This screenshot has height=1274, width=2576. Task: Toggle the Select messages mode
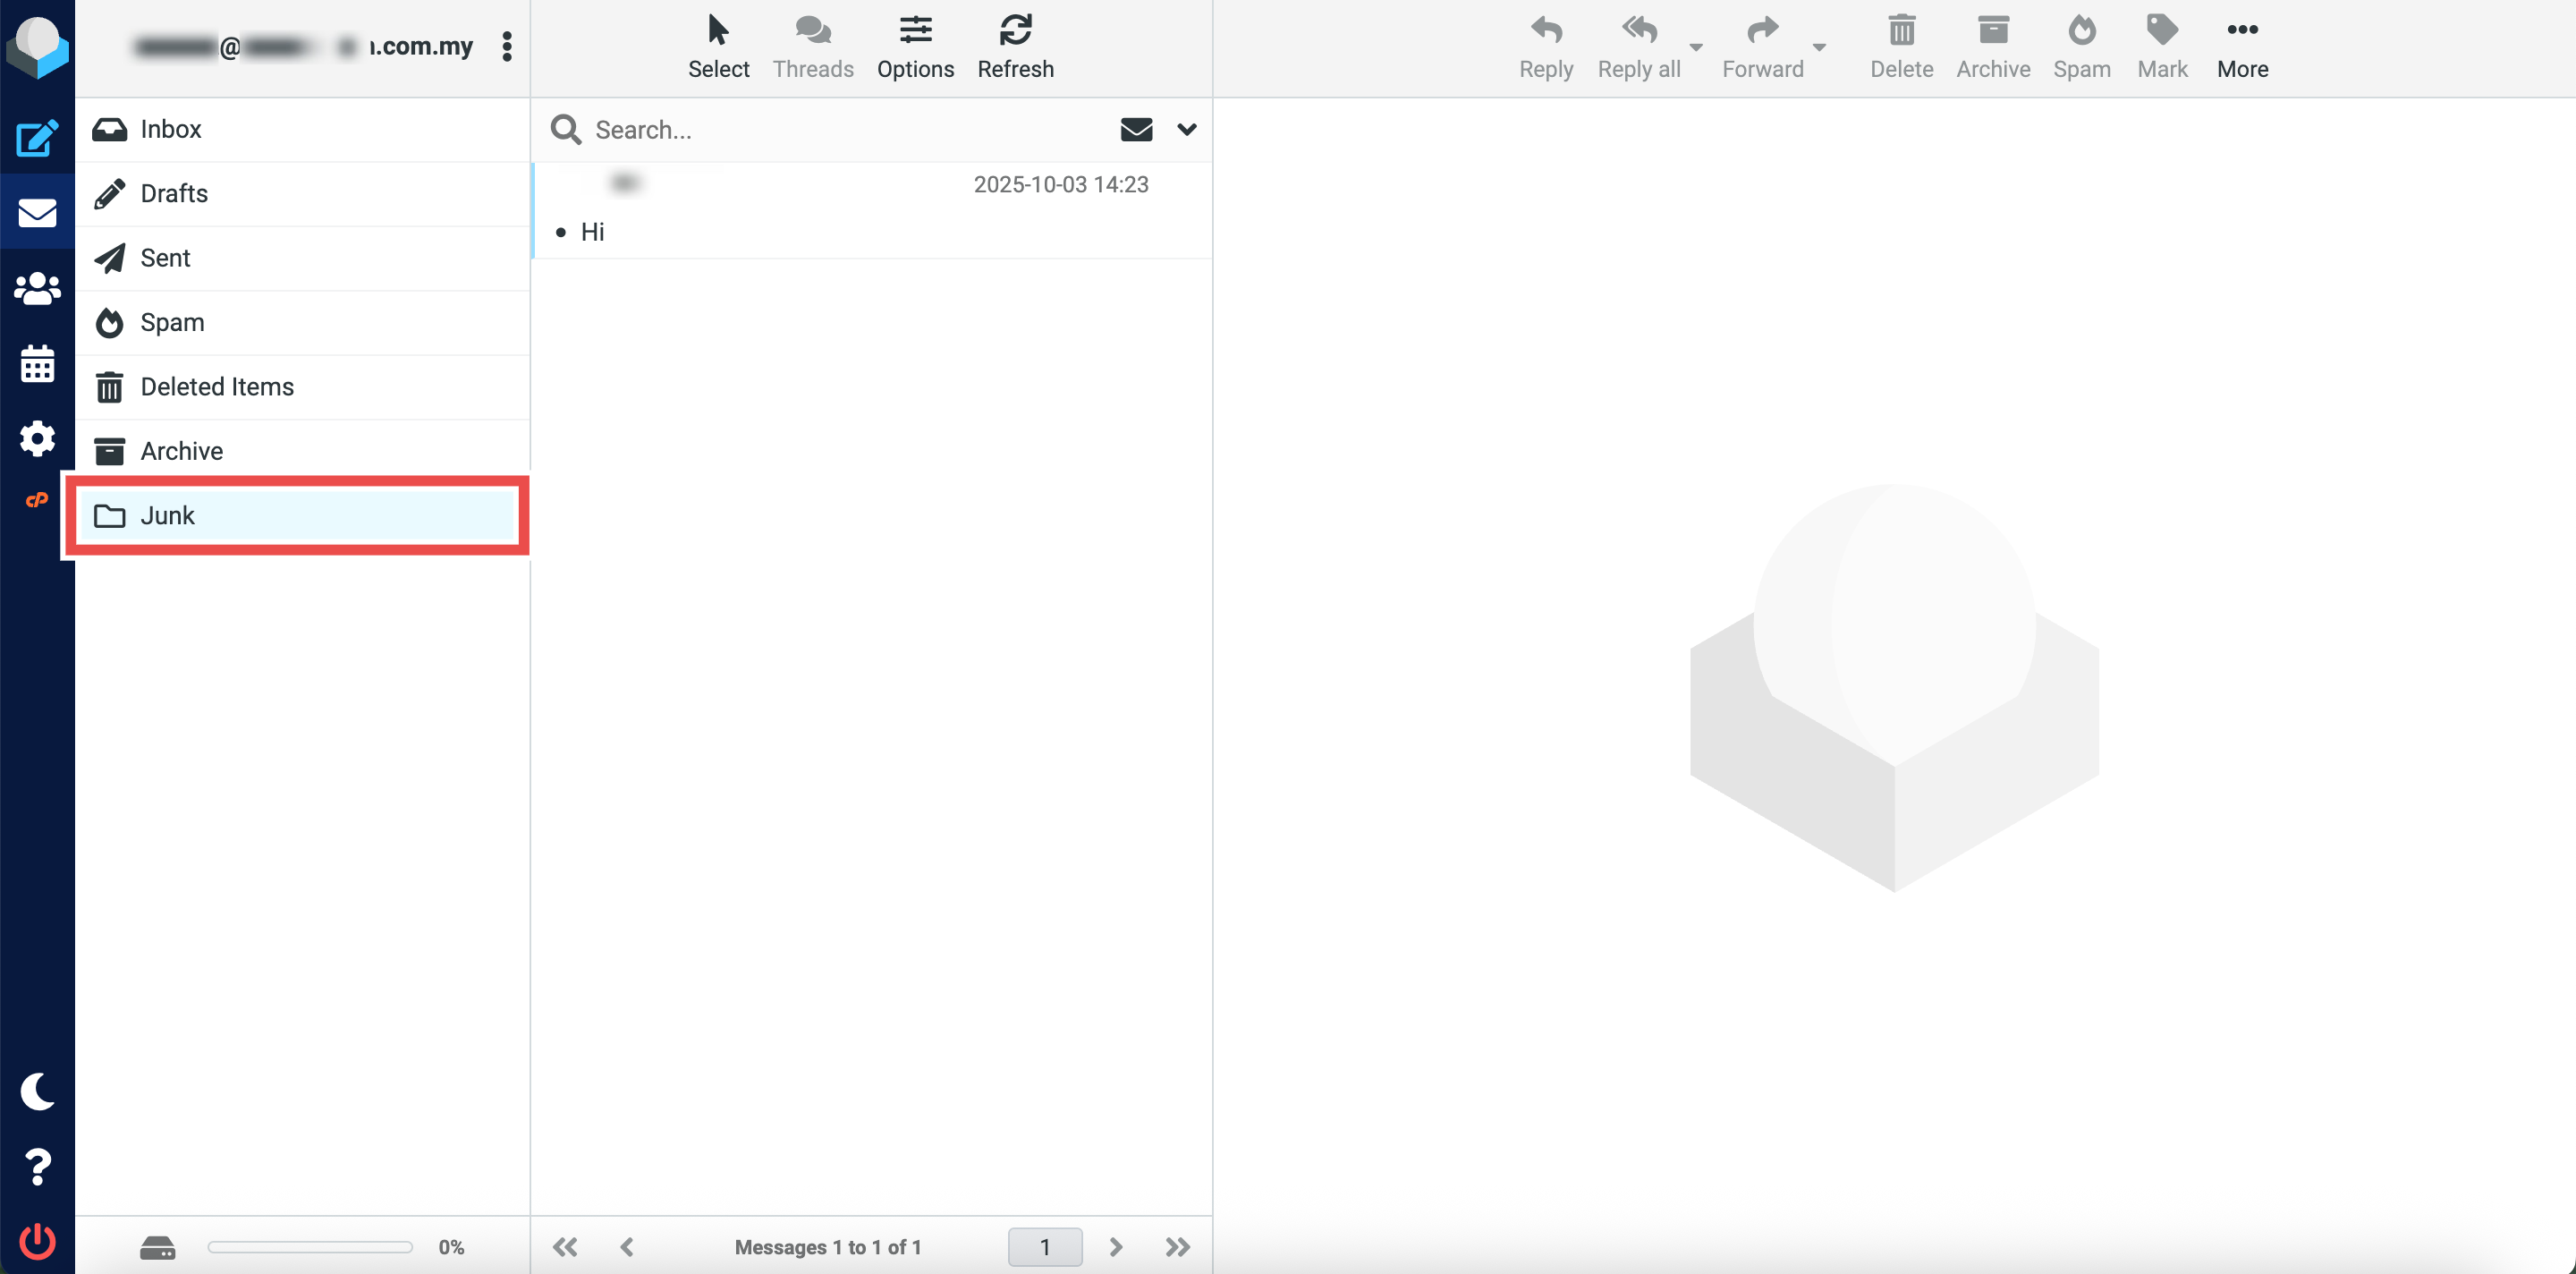coord(718,46)
